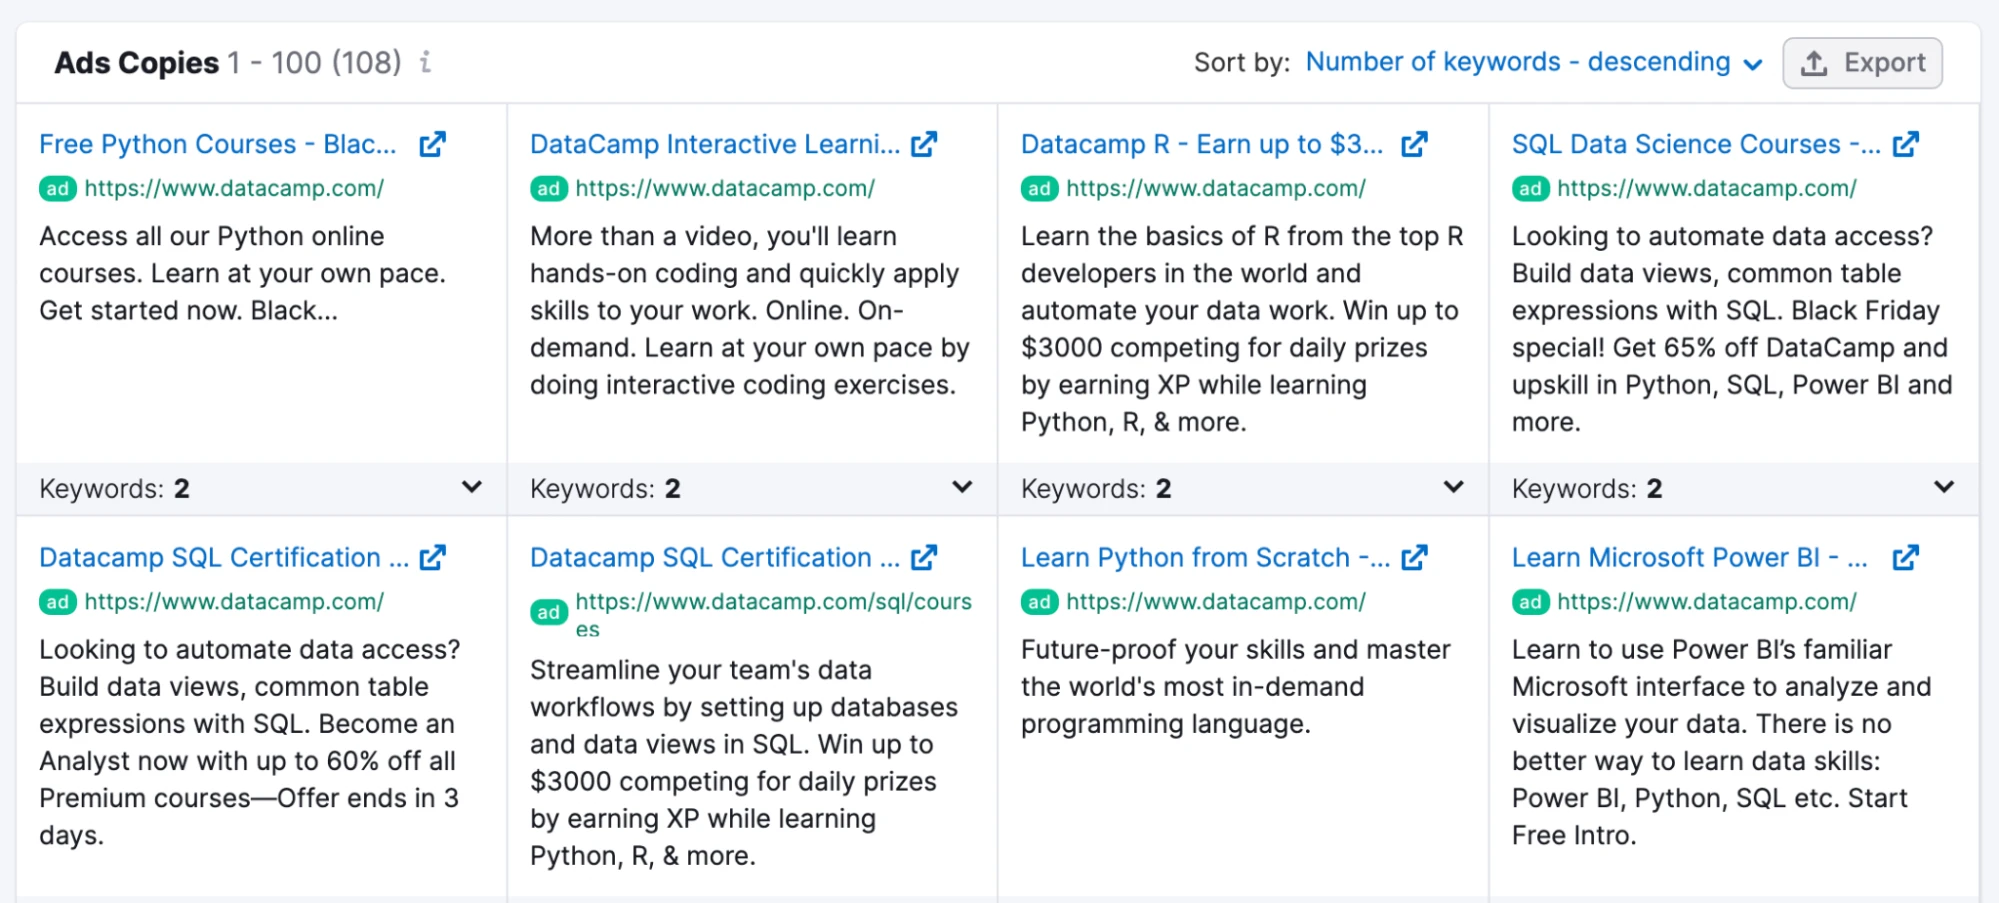Expand keywords under SQL Data Science Courses ad
Screen dimensions: 1999x903
coord(1943,488)
